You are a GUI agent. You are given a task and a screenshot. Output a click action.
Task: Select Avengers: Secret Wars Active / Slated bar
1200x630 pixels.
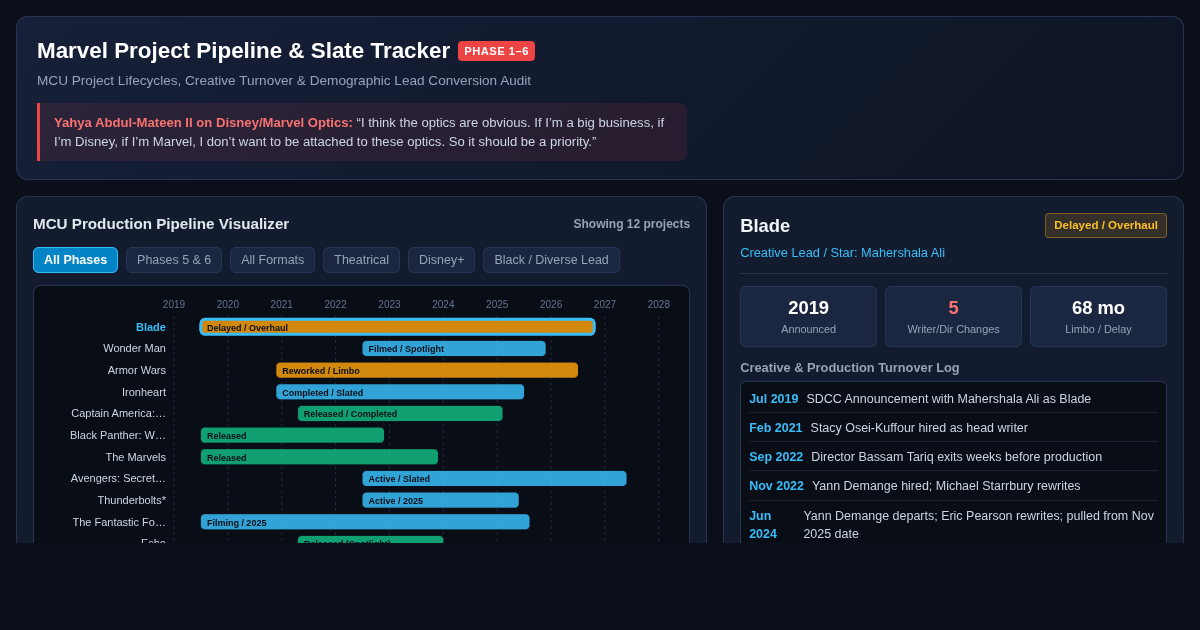[494, 478]
